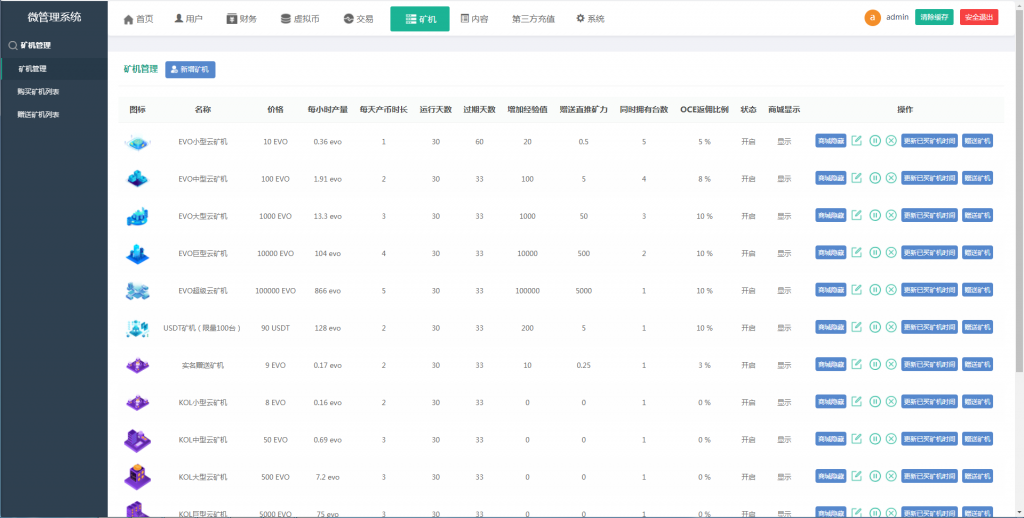Click the pause icon for EVO超级云矿机
The image size is (1024, 518).
[874, 290]
